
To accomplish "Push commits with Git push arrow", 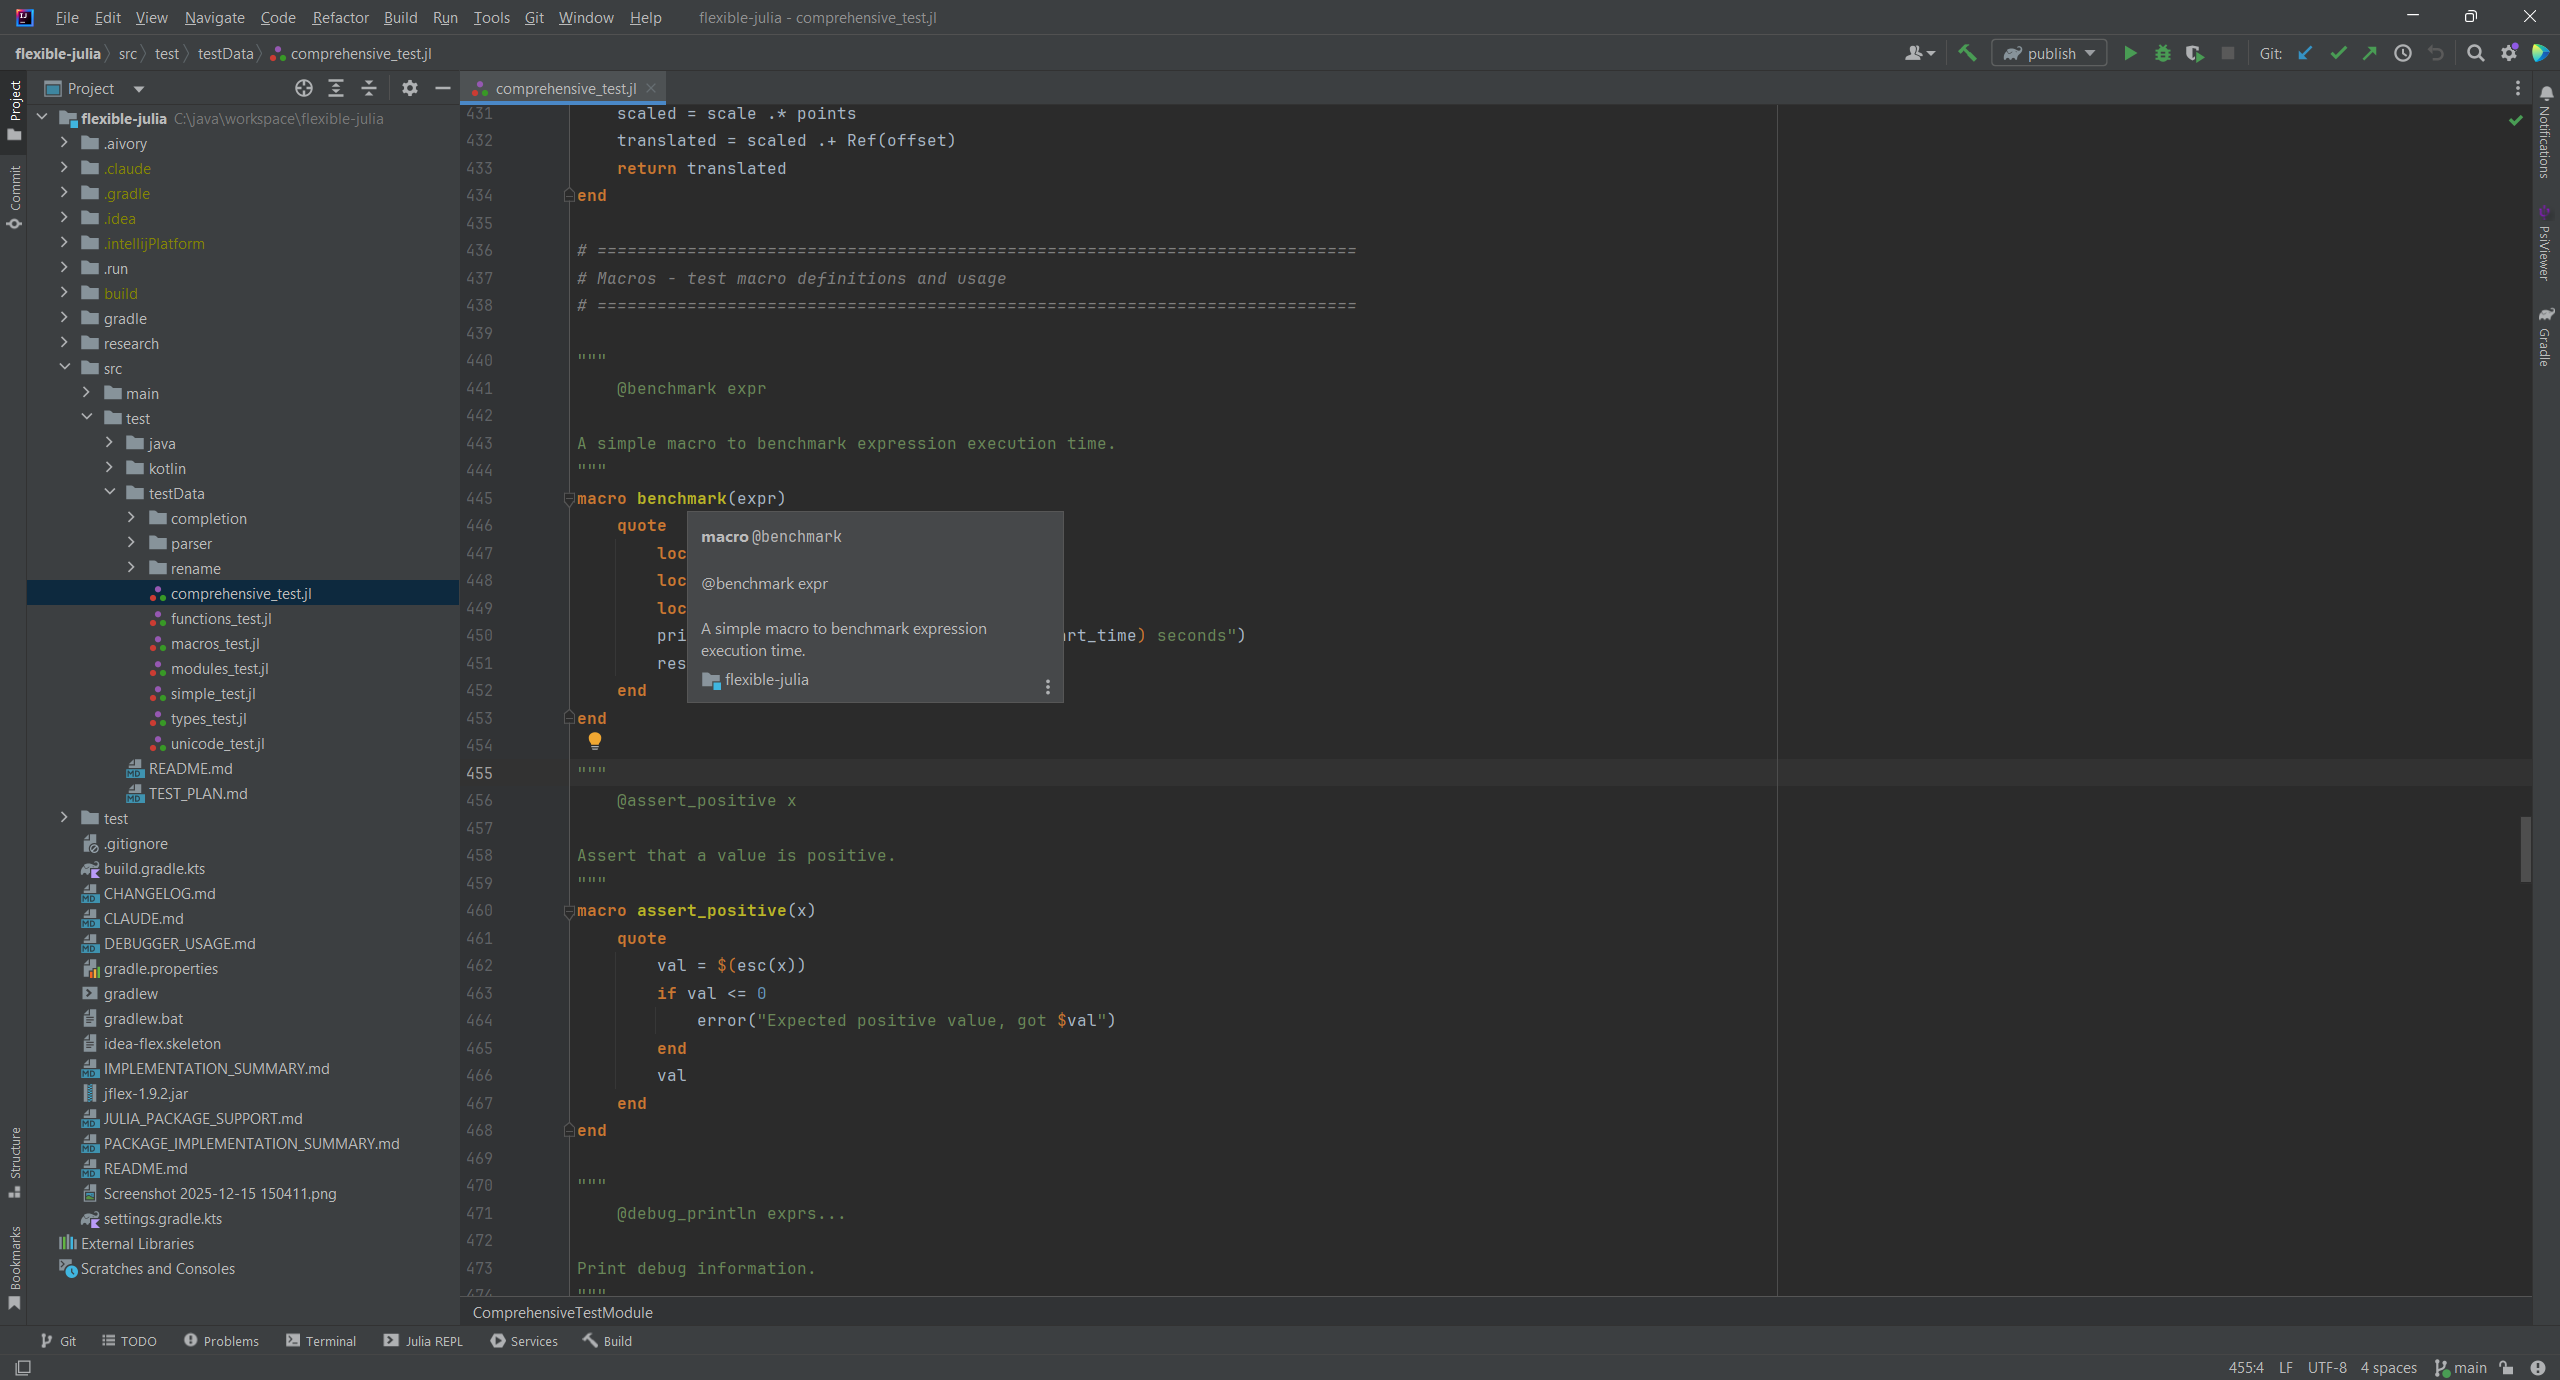I will pyautogui.click(x=2370, y=54).
